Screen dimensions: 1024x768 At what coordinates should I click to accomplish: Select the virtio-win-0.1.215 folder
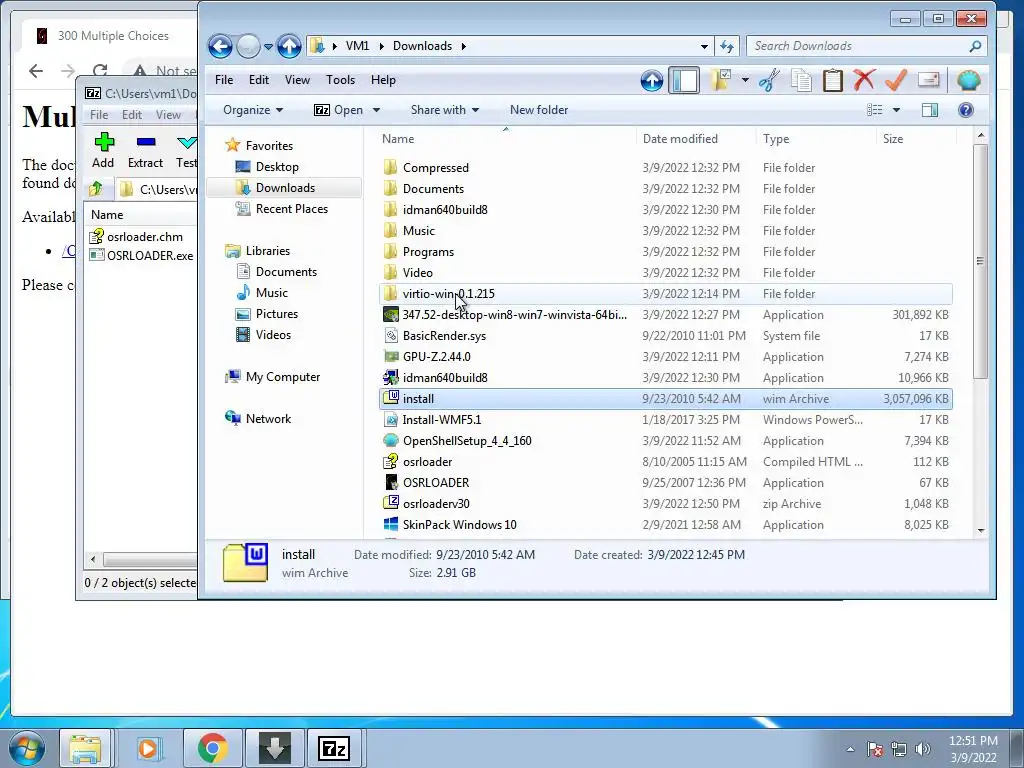665,294
